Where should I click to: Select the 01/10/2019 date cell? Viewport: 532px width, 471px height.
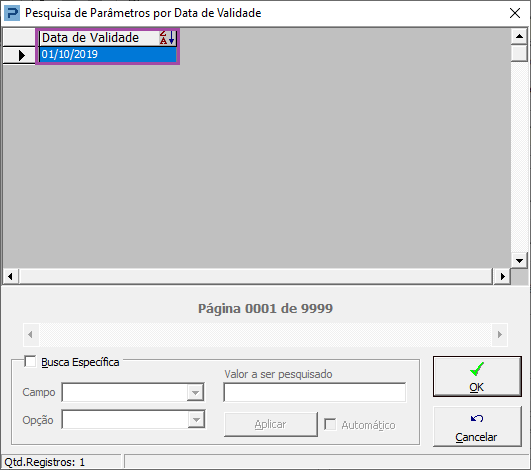(108, 55)
